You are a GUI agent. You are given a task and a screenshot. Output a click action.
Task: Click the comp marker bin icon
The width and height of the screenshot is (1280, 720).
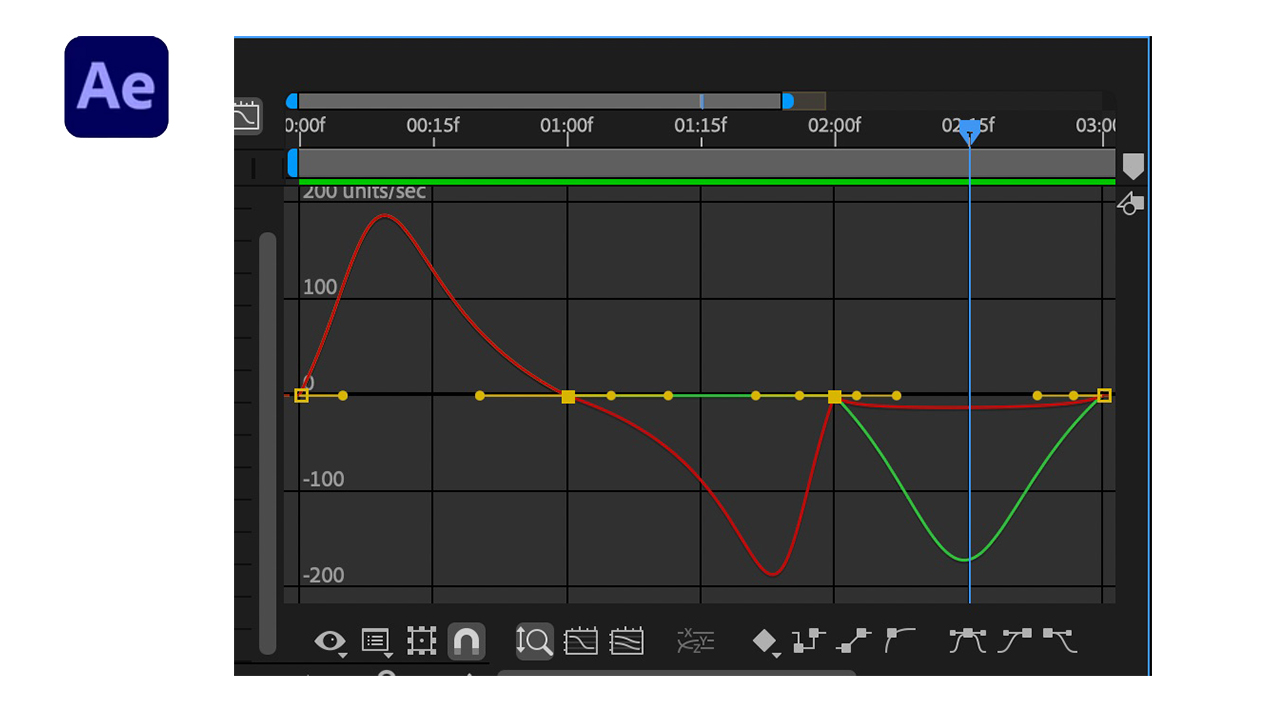click(1132, 166)
